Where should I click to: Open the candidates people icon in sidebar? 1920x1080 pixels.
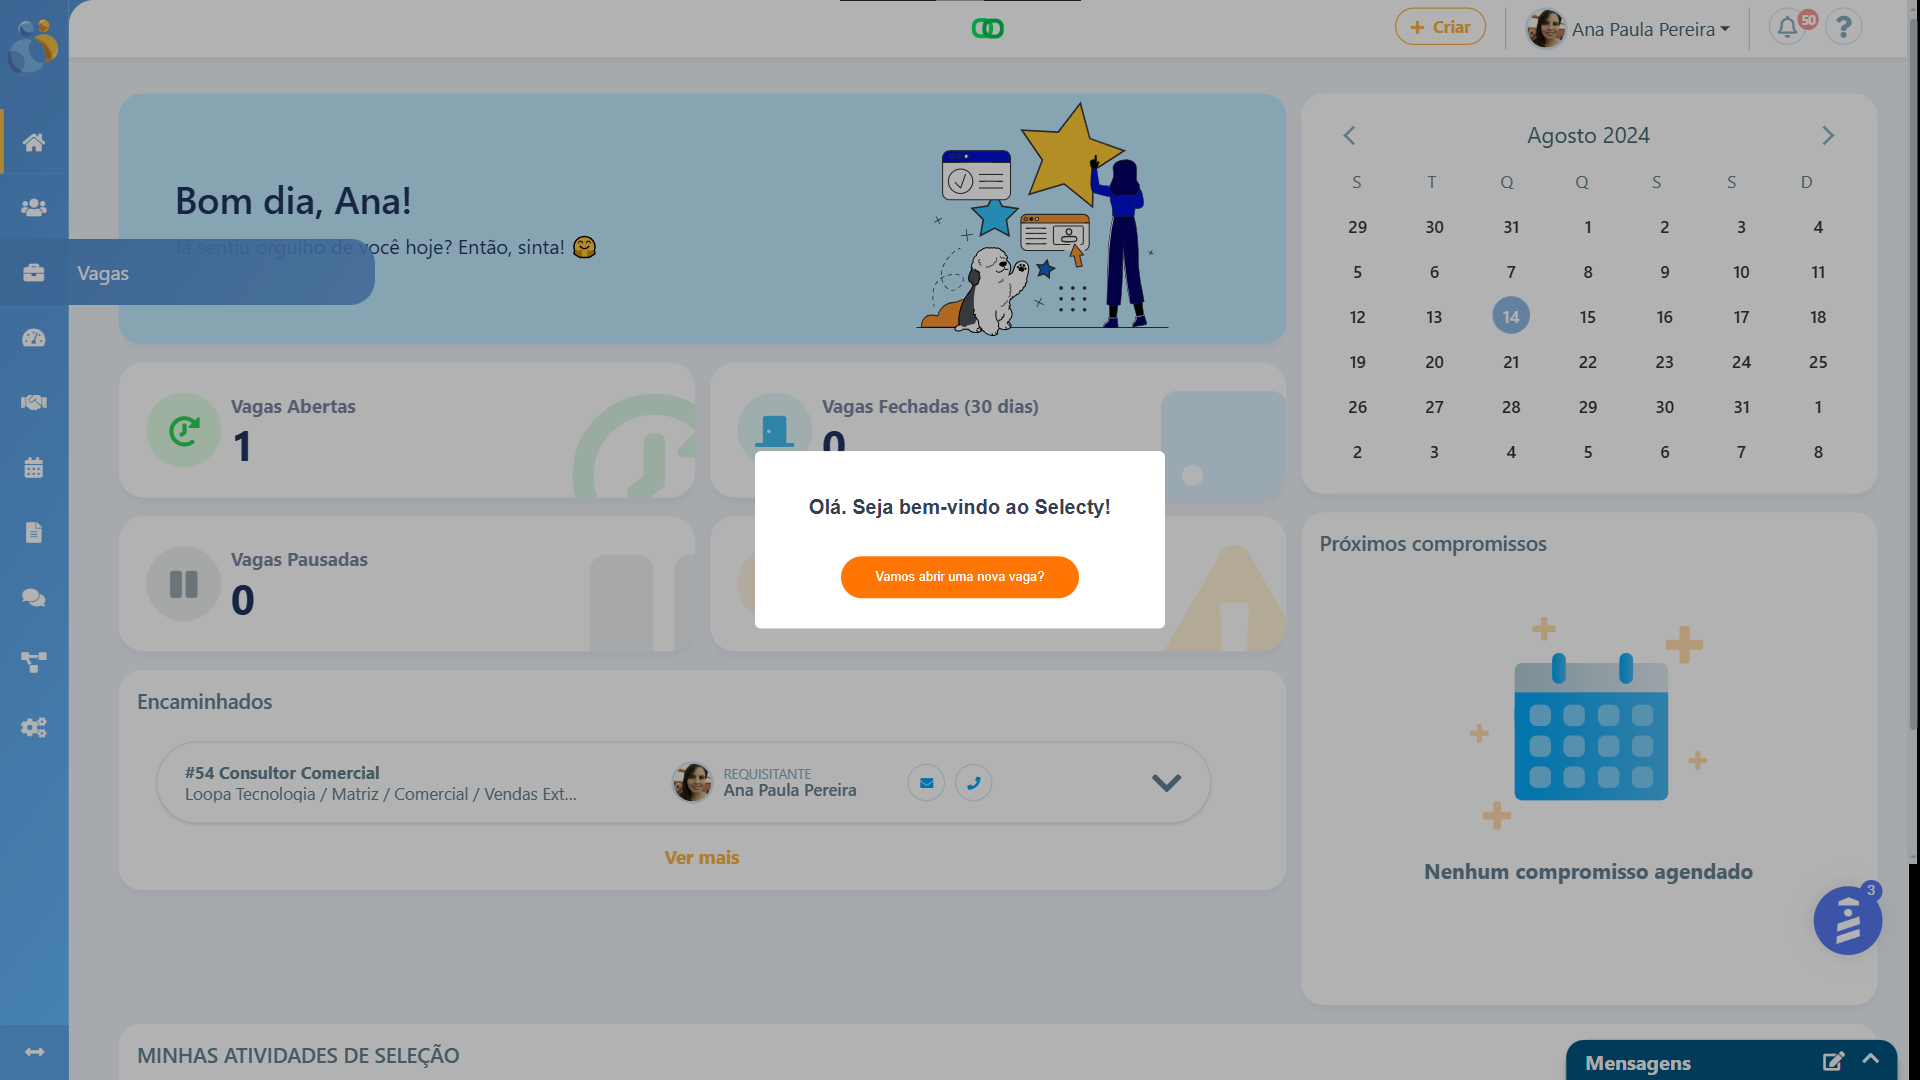point(34,207)
